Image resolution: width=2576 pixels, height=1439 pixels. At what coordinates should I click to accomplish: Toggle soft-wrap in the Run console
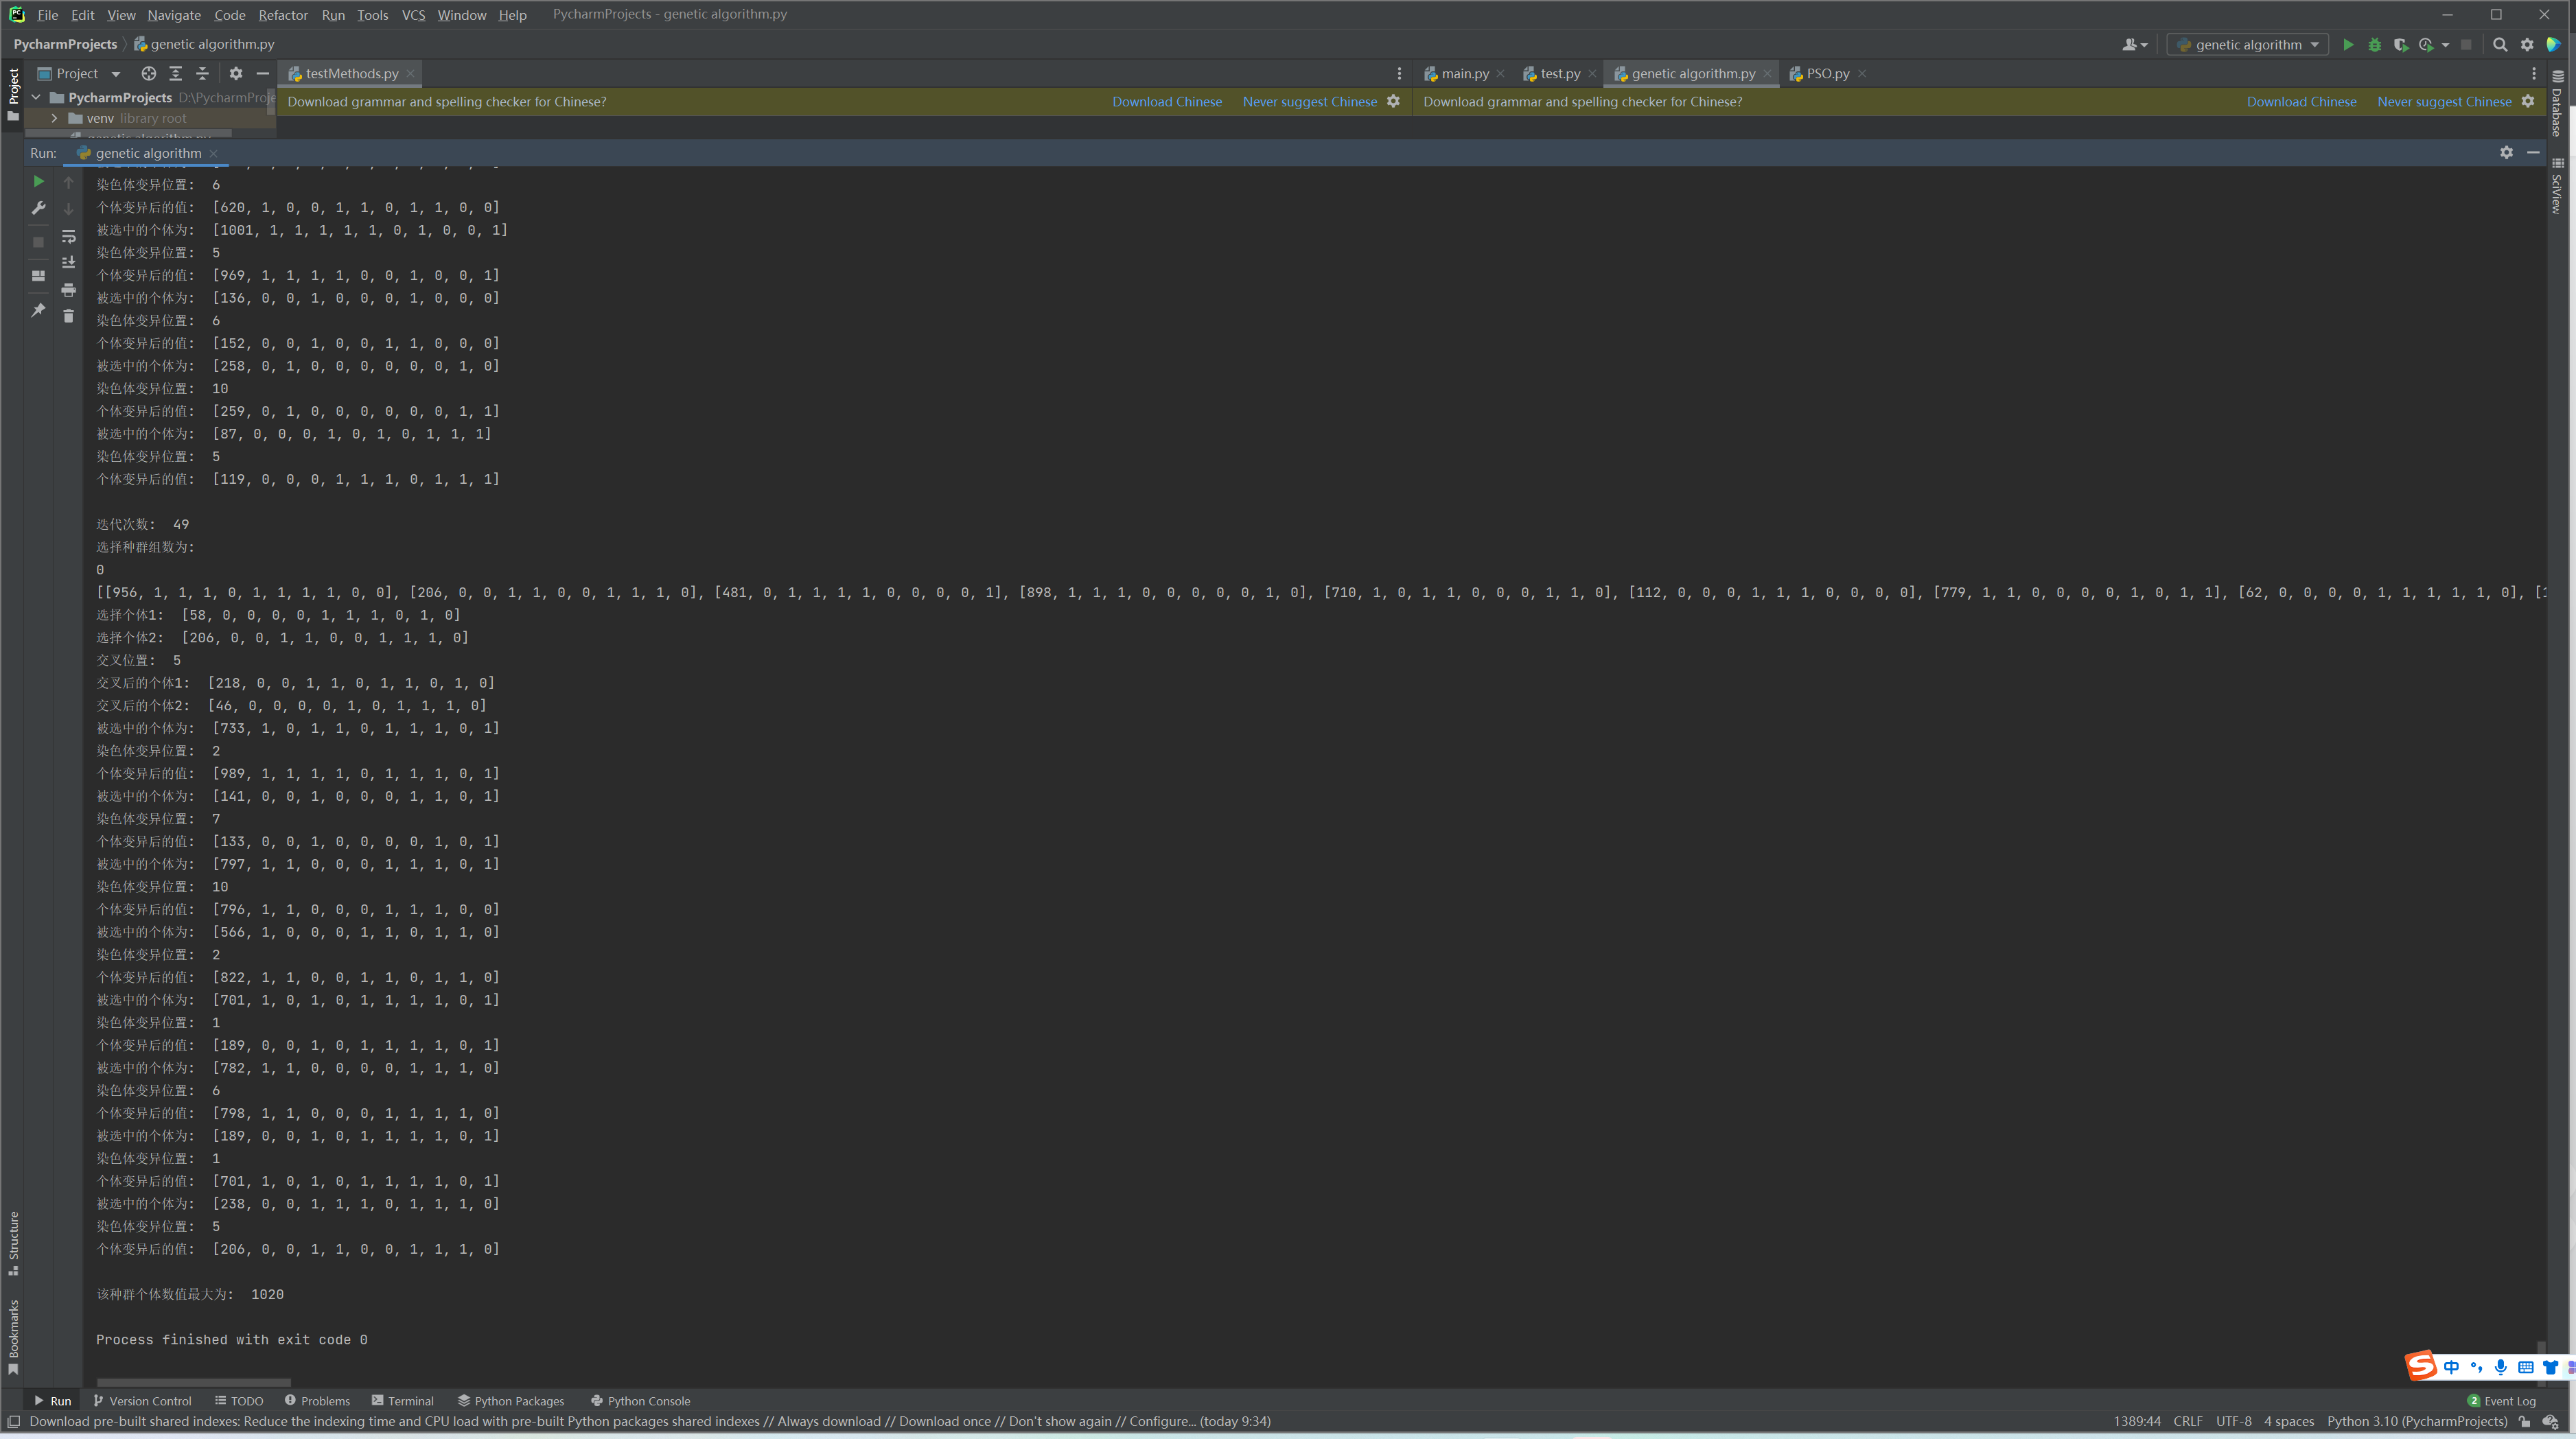click(69, 237)
